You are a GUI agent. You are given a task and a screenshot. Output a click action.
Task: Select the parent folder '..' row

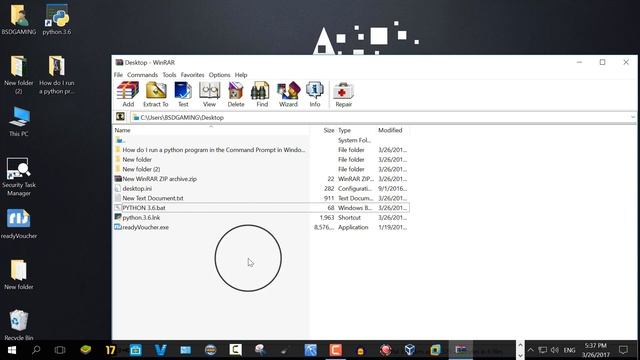(x=261, y=140)
